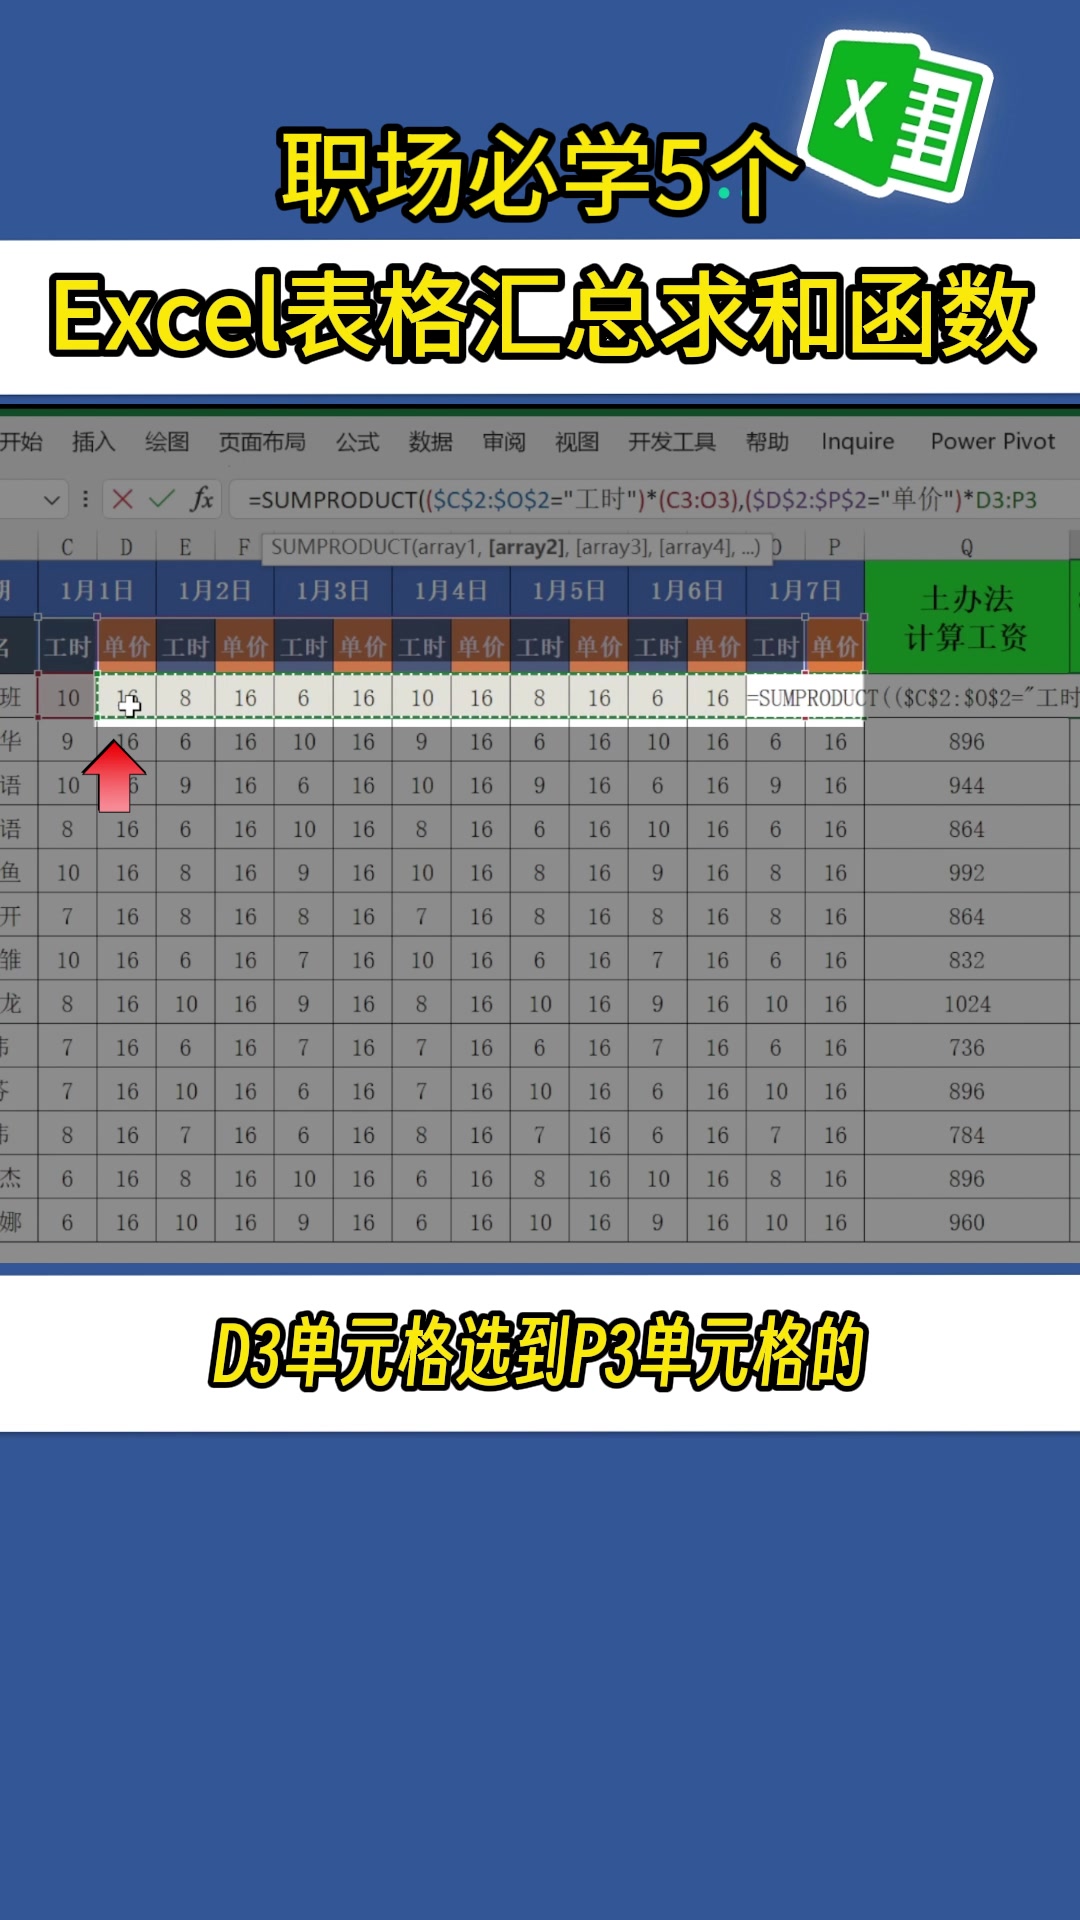The width and height of the screenshot is (1080, 1920).
Task: Select column P header
Action: 835,547
